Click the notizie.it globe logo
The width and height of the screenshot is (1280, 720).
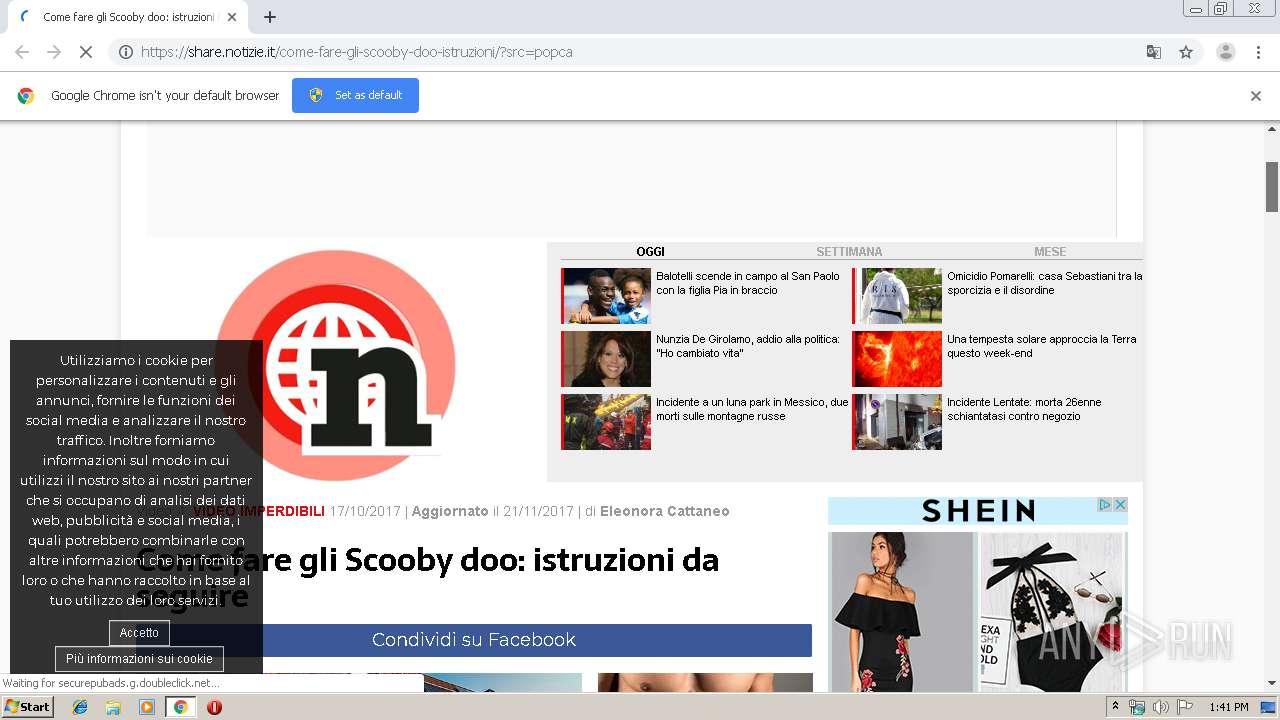[x=336, y=365]
